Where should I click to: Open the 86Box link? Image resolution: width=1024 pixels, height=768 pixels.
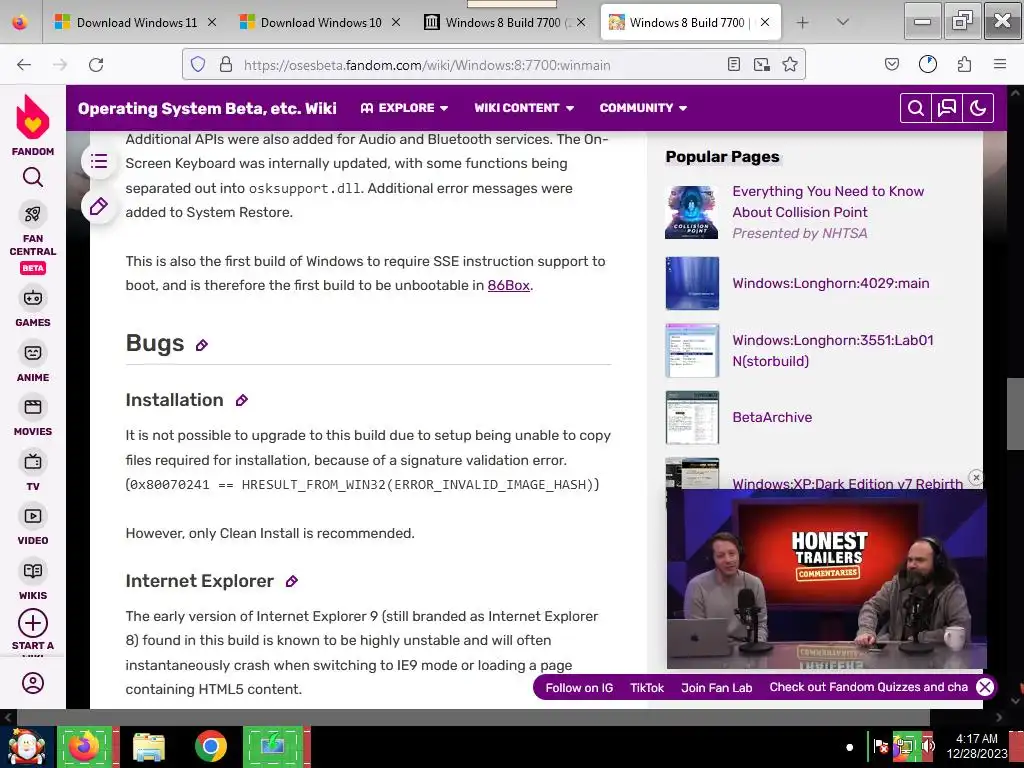coord(508,285)
